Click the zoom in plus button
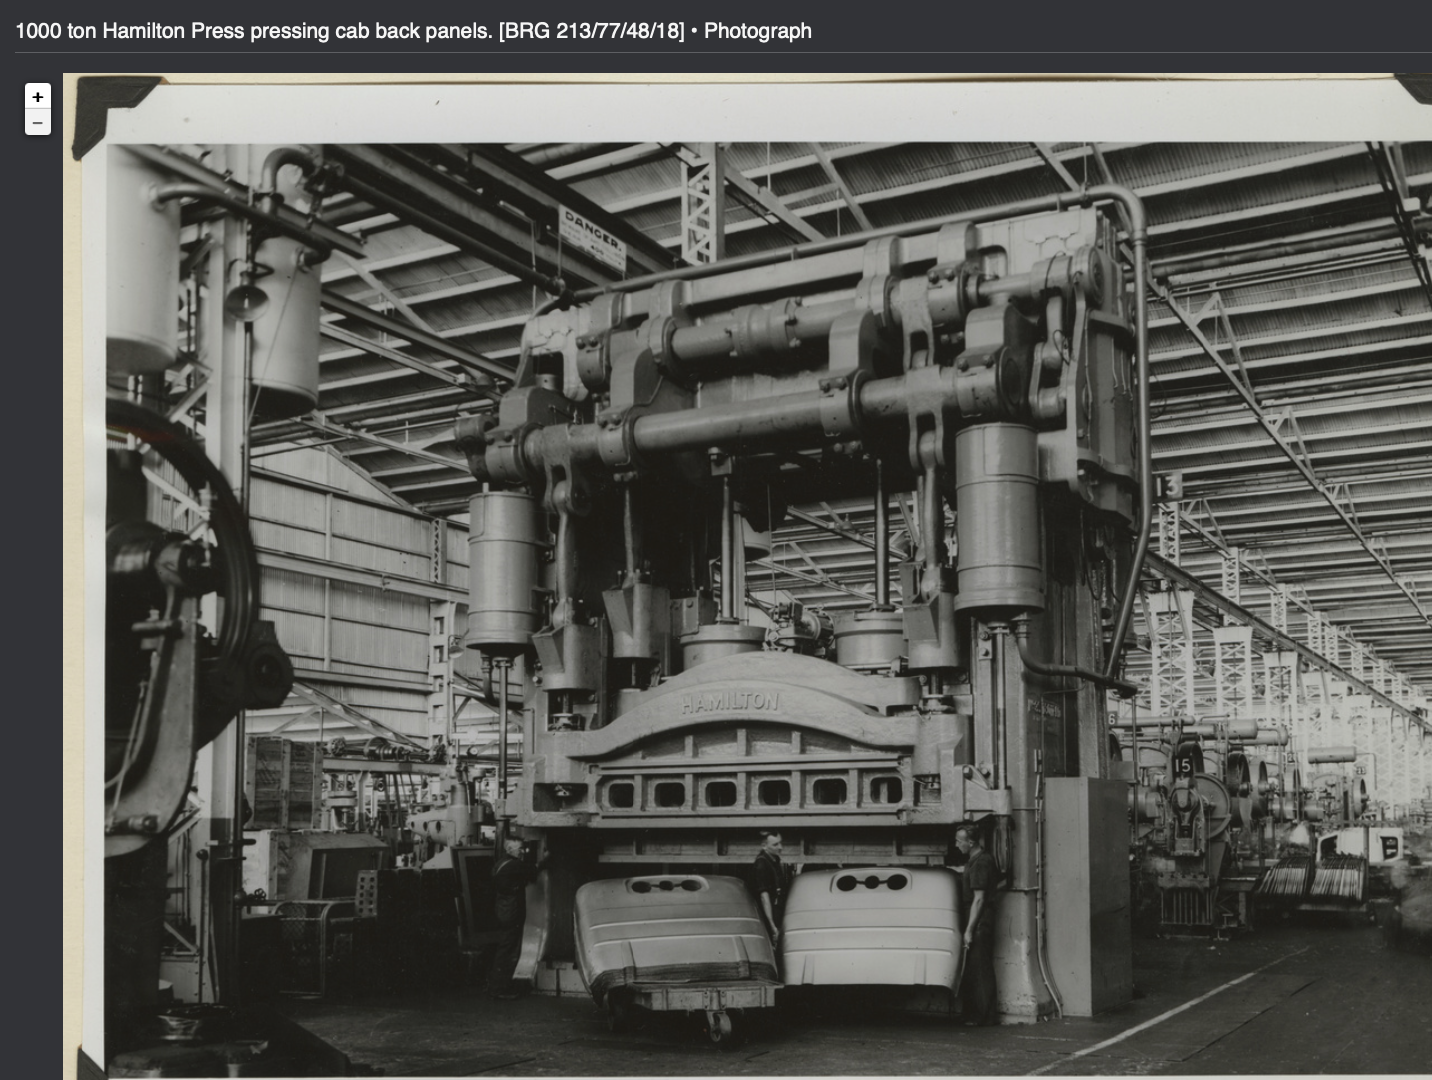This screenshot has width=1432, height=1080. (x=38, y=97)
